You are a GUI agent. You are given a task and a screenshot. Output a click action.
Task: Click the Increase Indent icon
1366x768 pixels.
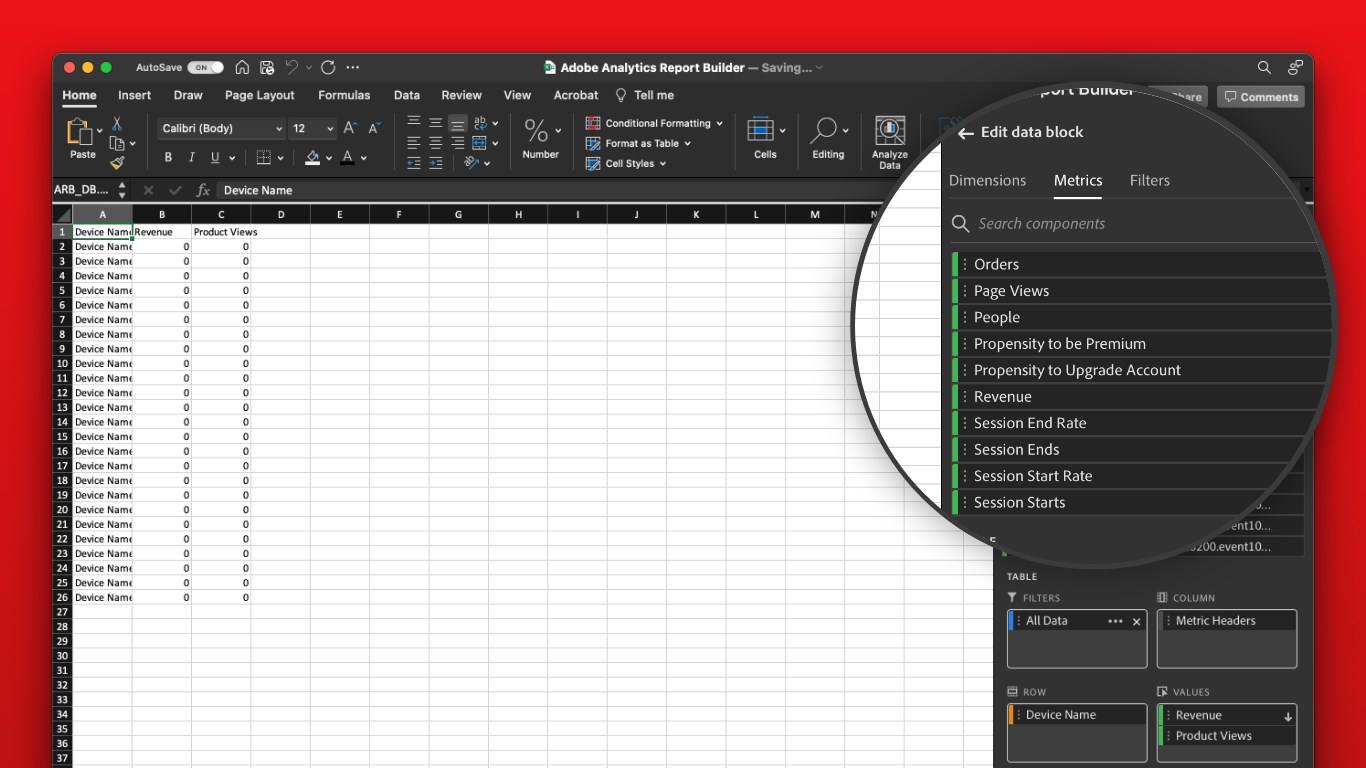coord(436,162)
